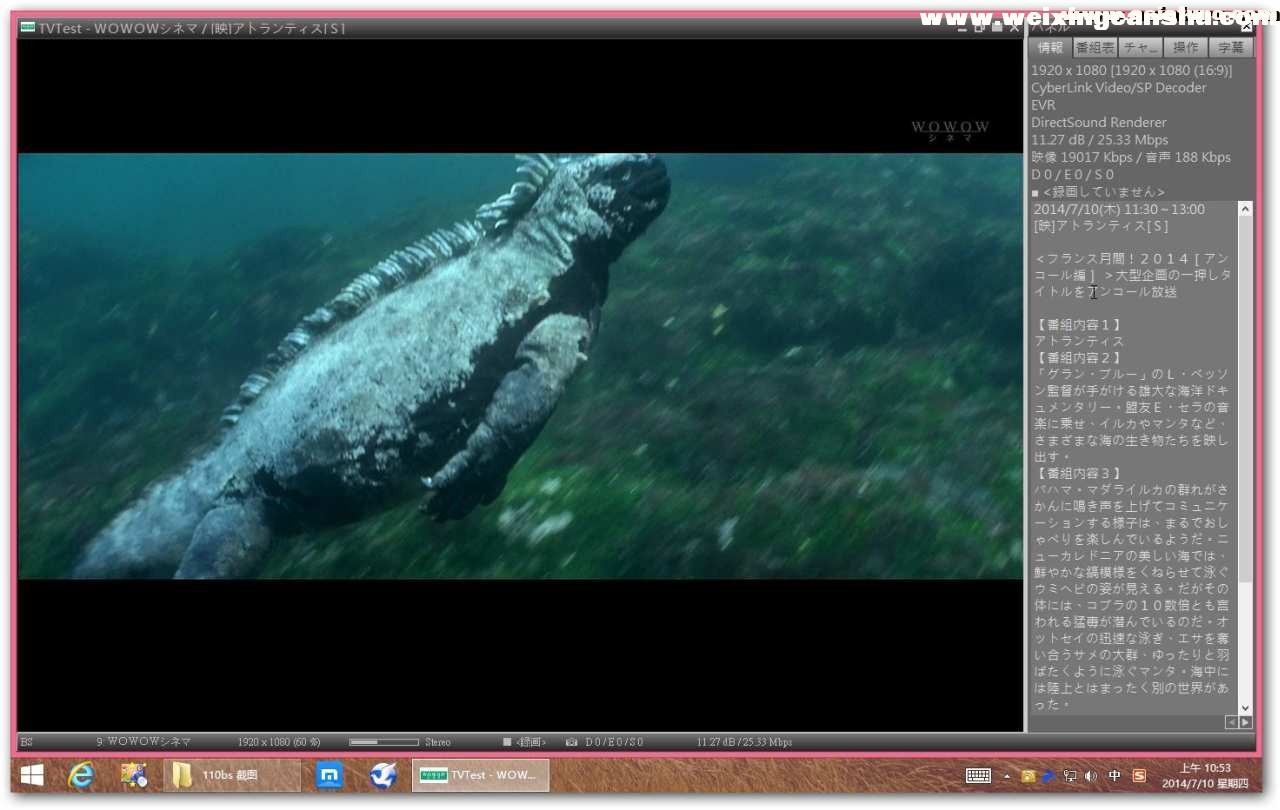
Task: Click the previous program arrow below info panel
Action: point(1231,722)
